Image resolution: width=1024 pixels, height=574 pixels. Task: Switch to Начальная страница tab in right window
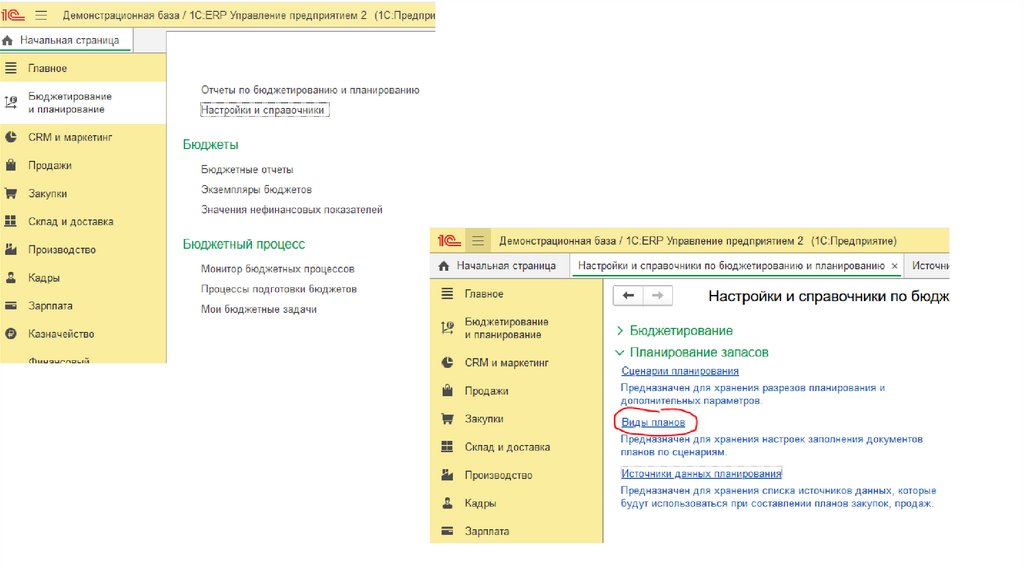[497, 266]
